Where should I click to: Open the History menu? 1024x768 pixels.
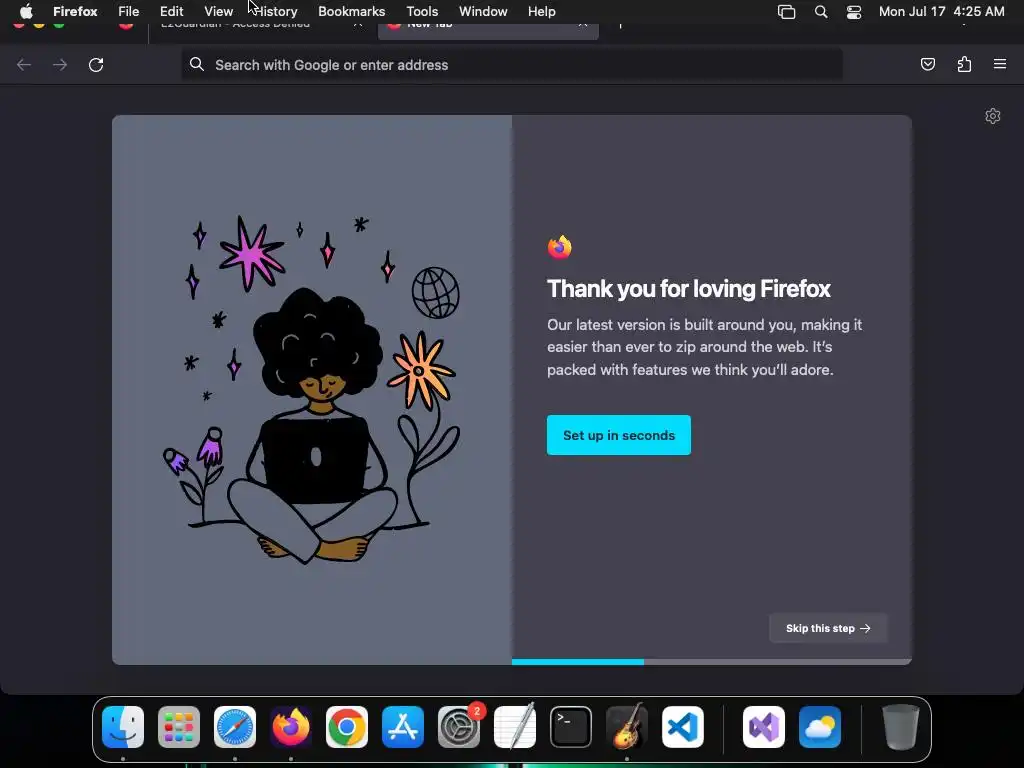(x=276, y=11)
